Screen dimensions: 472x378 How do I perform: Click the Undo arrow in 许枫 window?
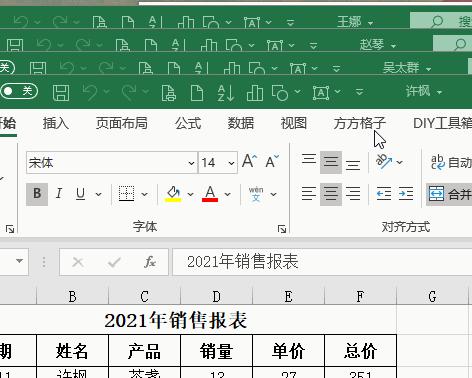[90, 92]
